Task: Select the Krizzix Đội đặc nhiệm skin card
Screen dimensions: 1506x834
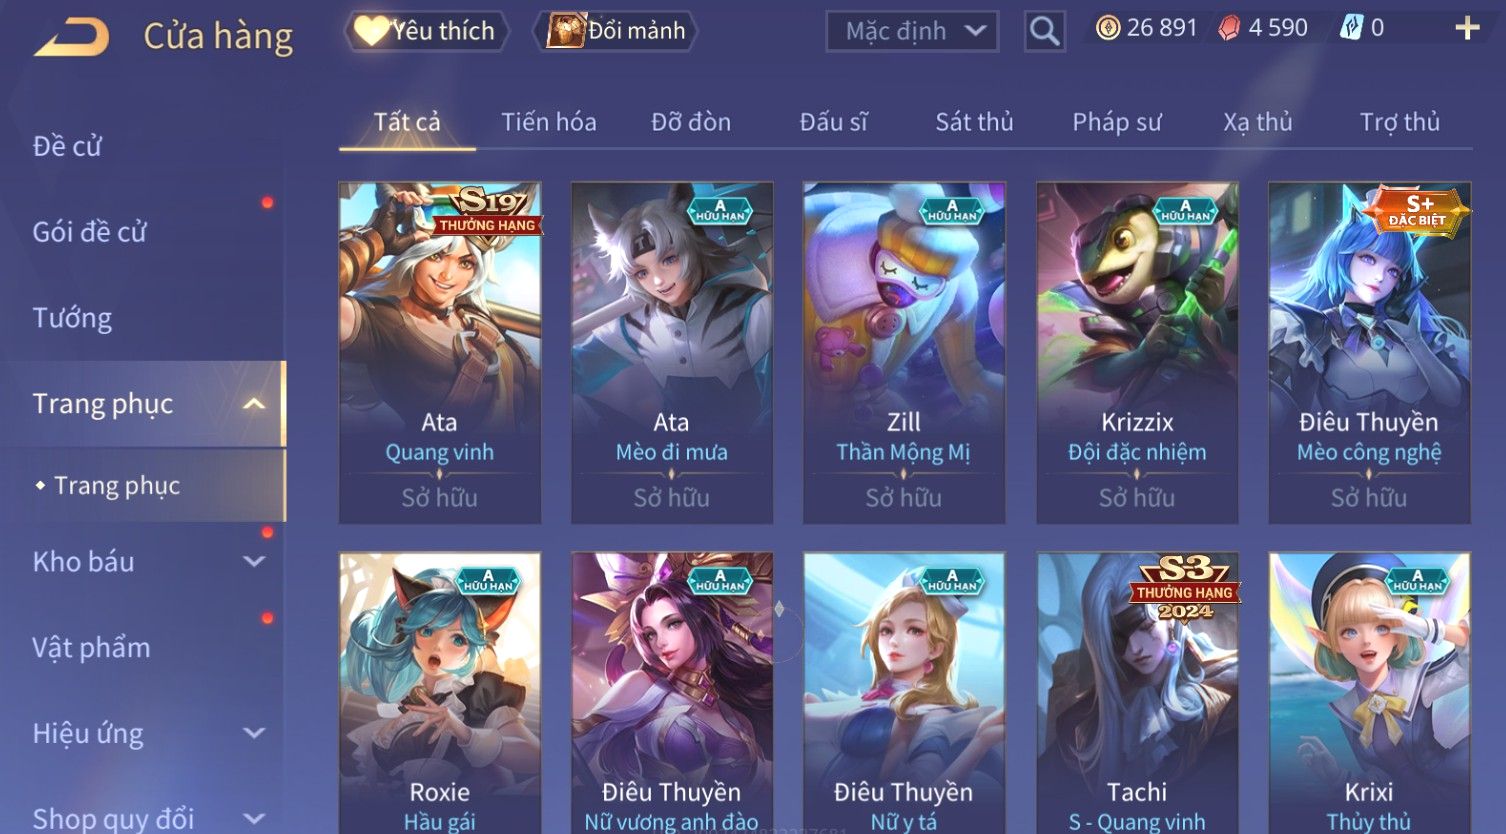Action: coord(1137,352)
